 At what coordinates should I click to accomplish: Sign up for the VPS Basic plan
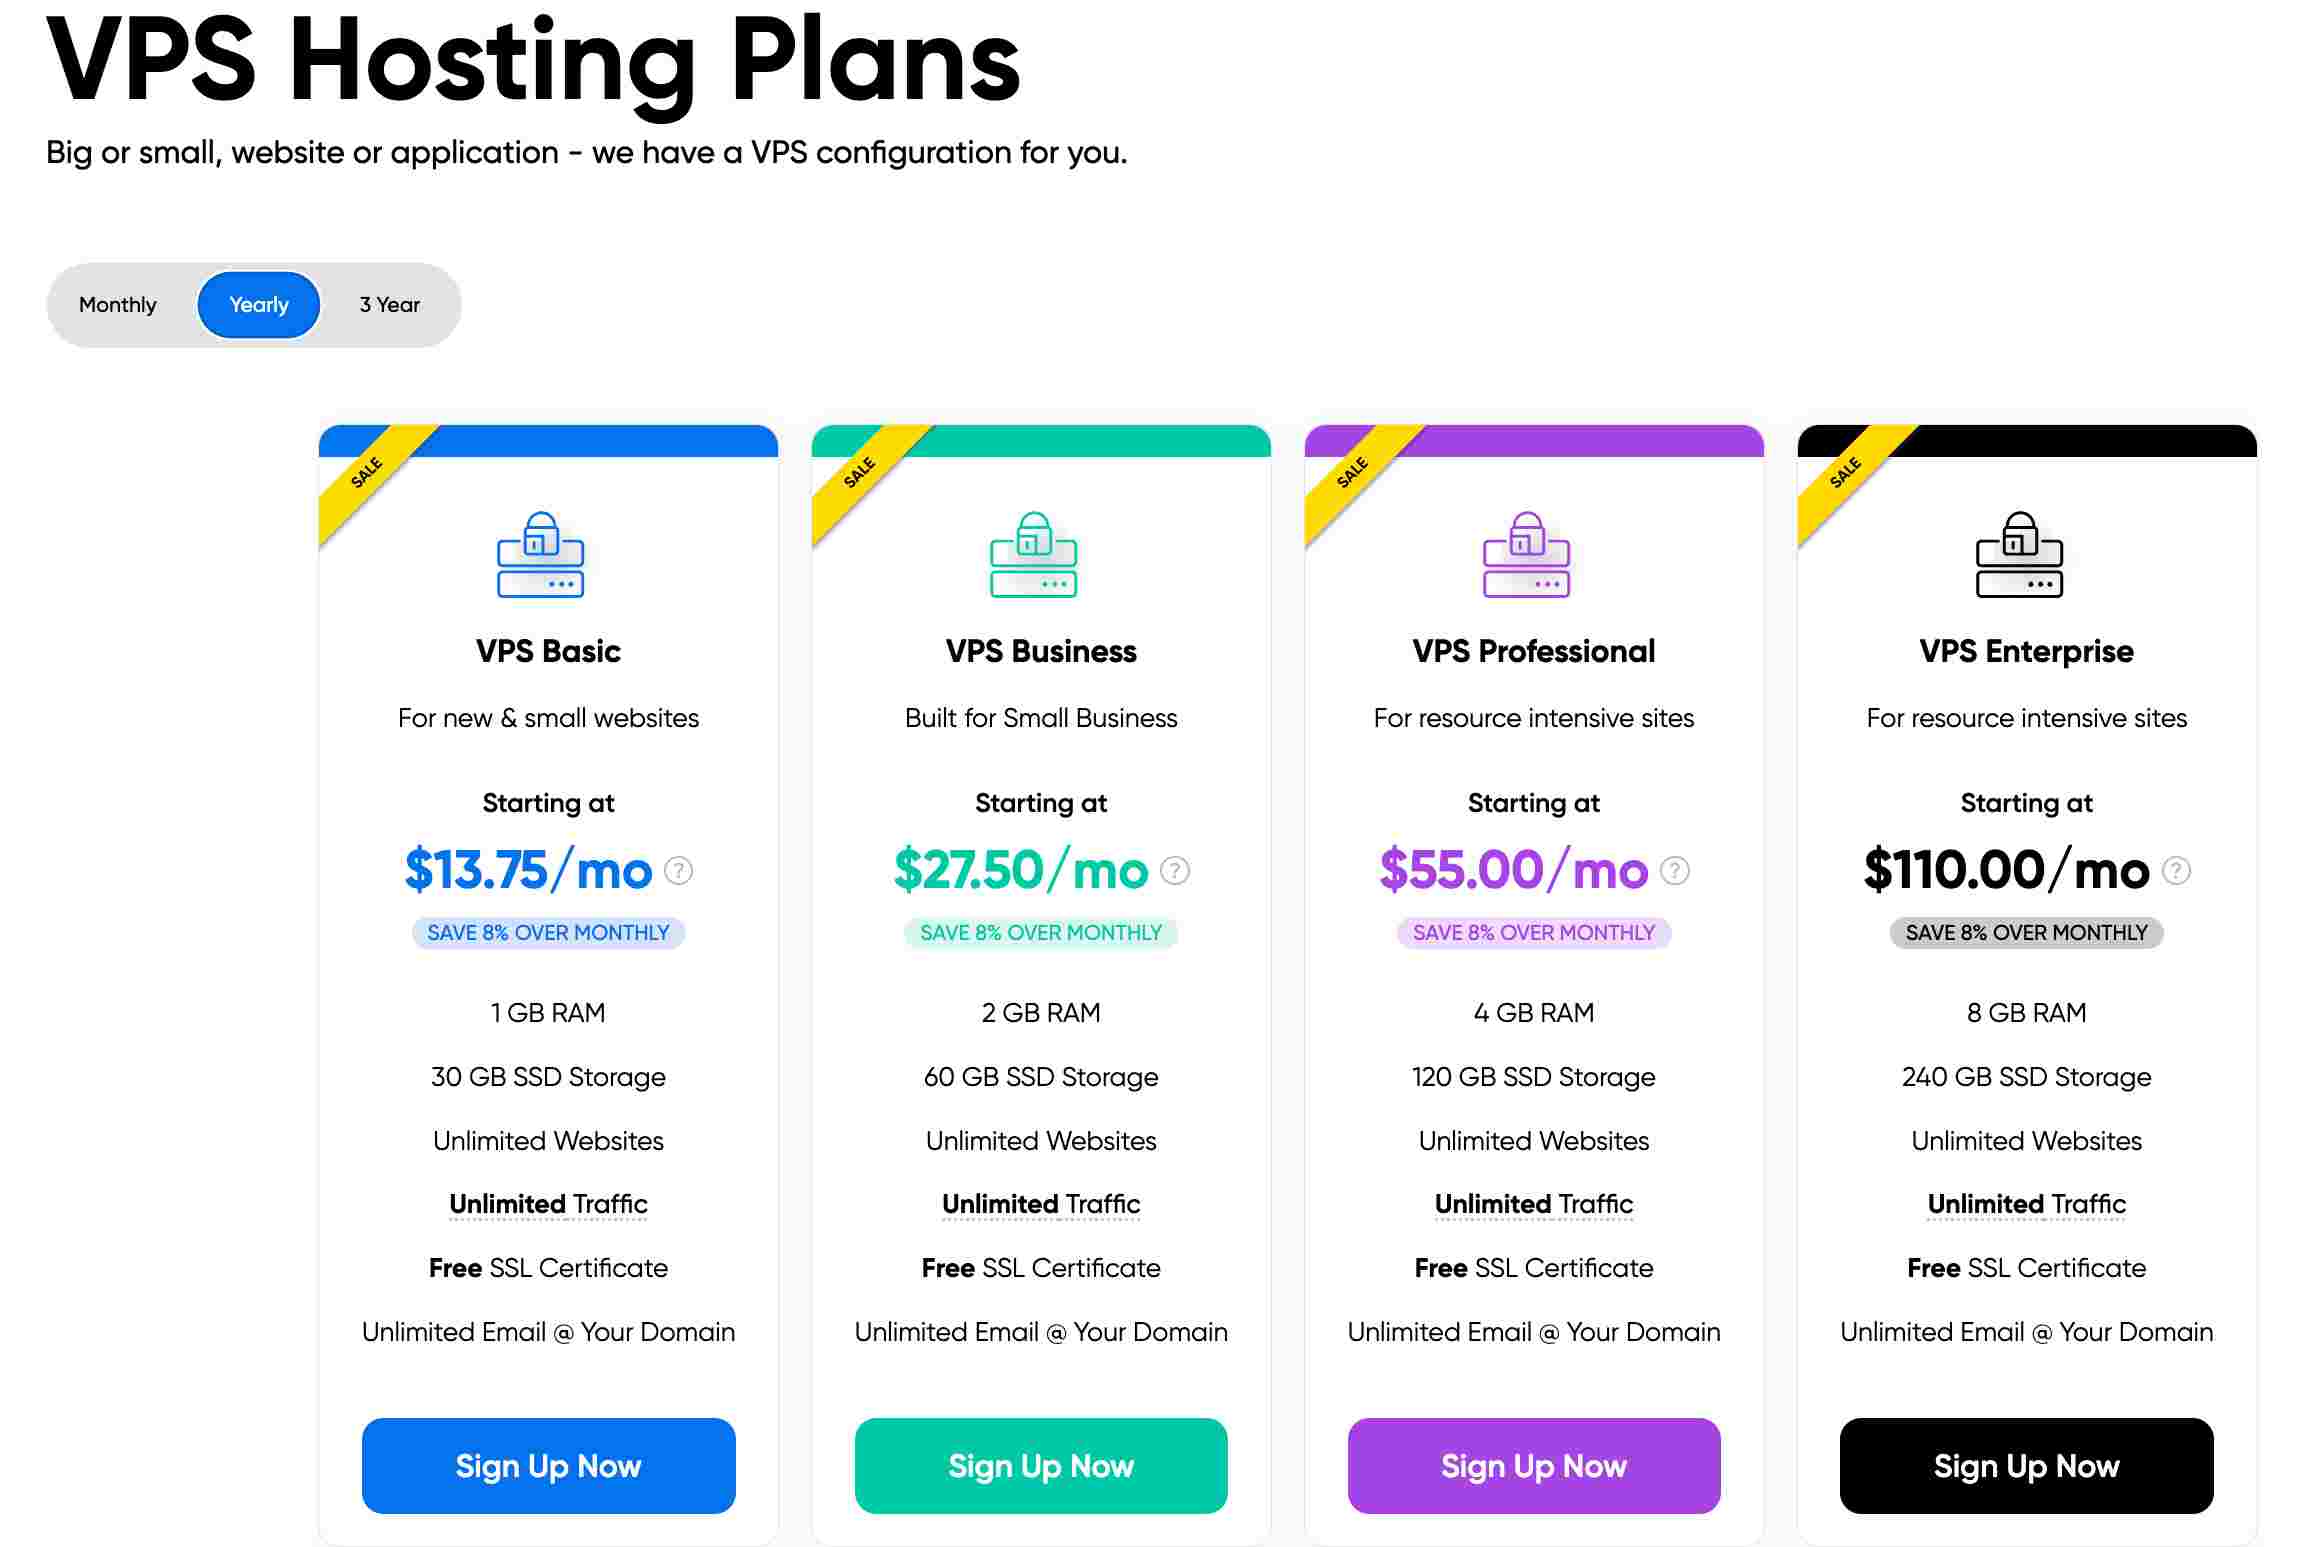pos(549,1466)
